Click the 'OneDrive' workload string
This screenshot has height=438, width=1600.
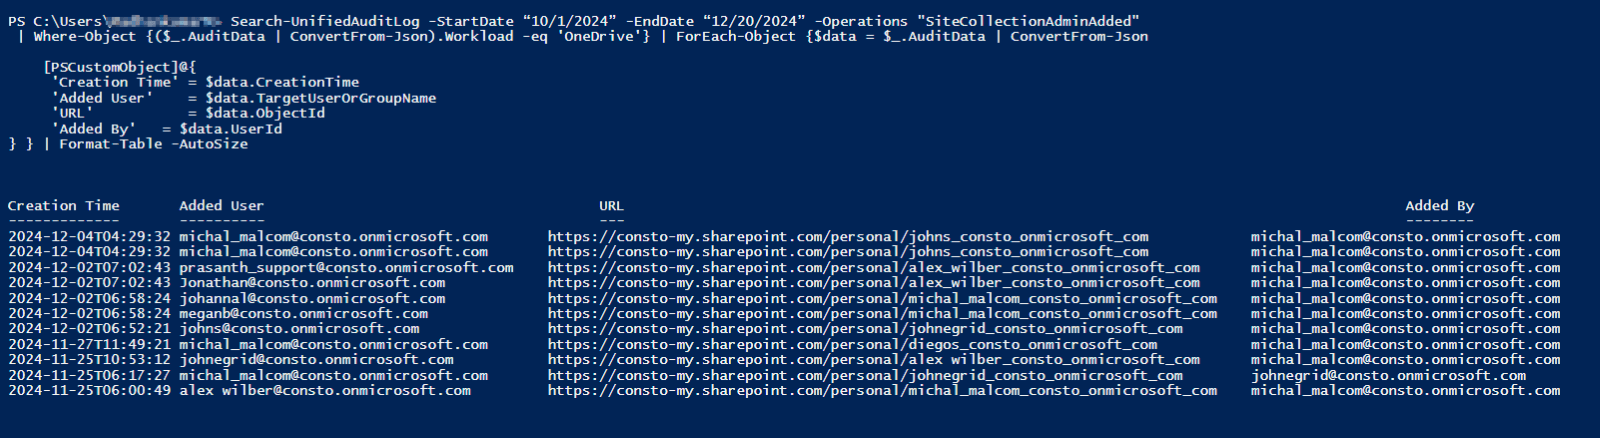pyautogui.click(x=599, y=37)
